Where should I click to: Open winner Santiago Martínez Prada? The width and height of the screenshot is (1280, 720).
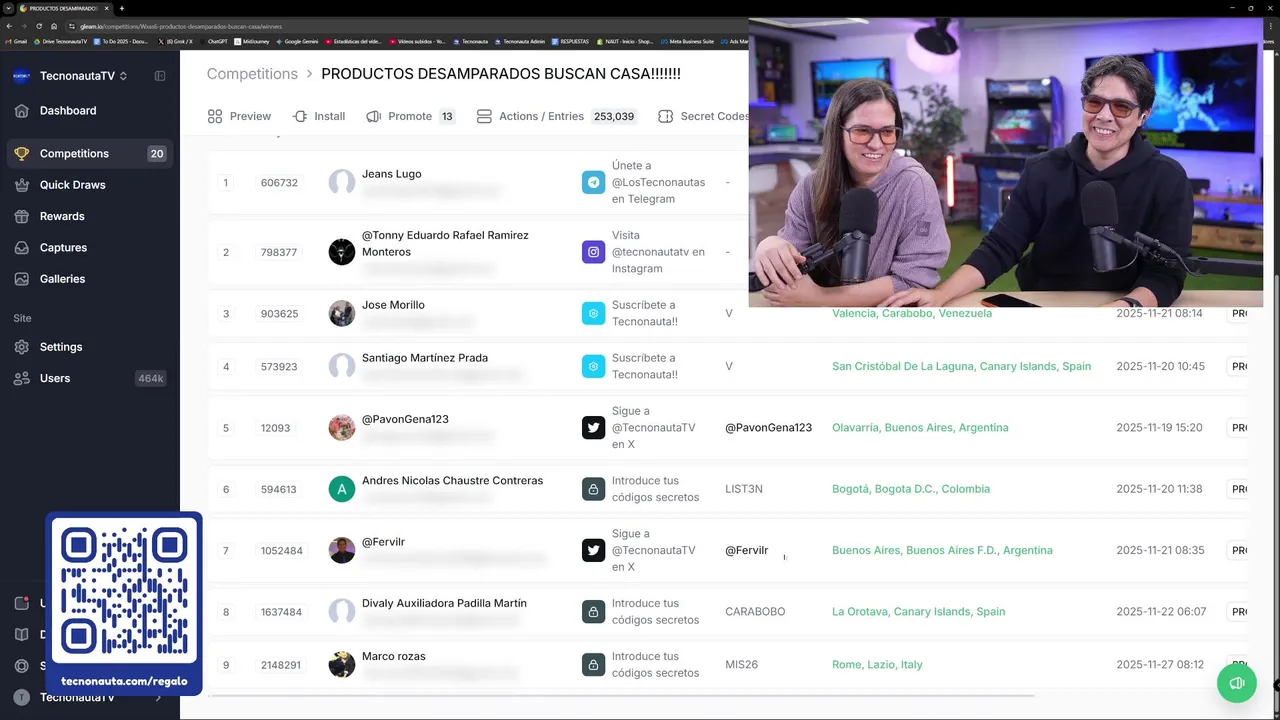point(425,358)
